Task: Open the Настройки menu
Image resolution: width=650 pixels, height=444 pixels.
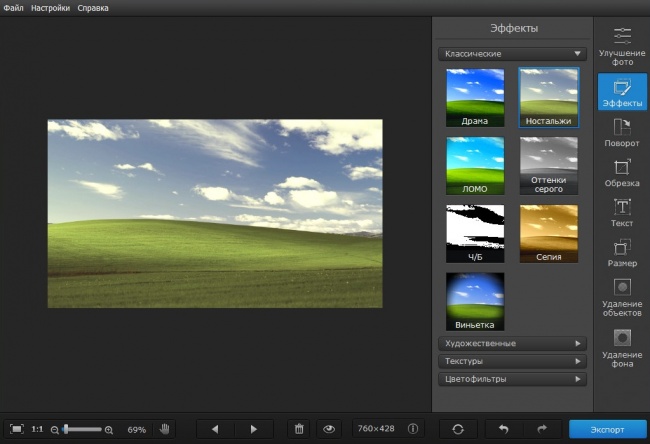Action: pos(50,8)
